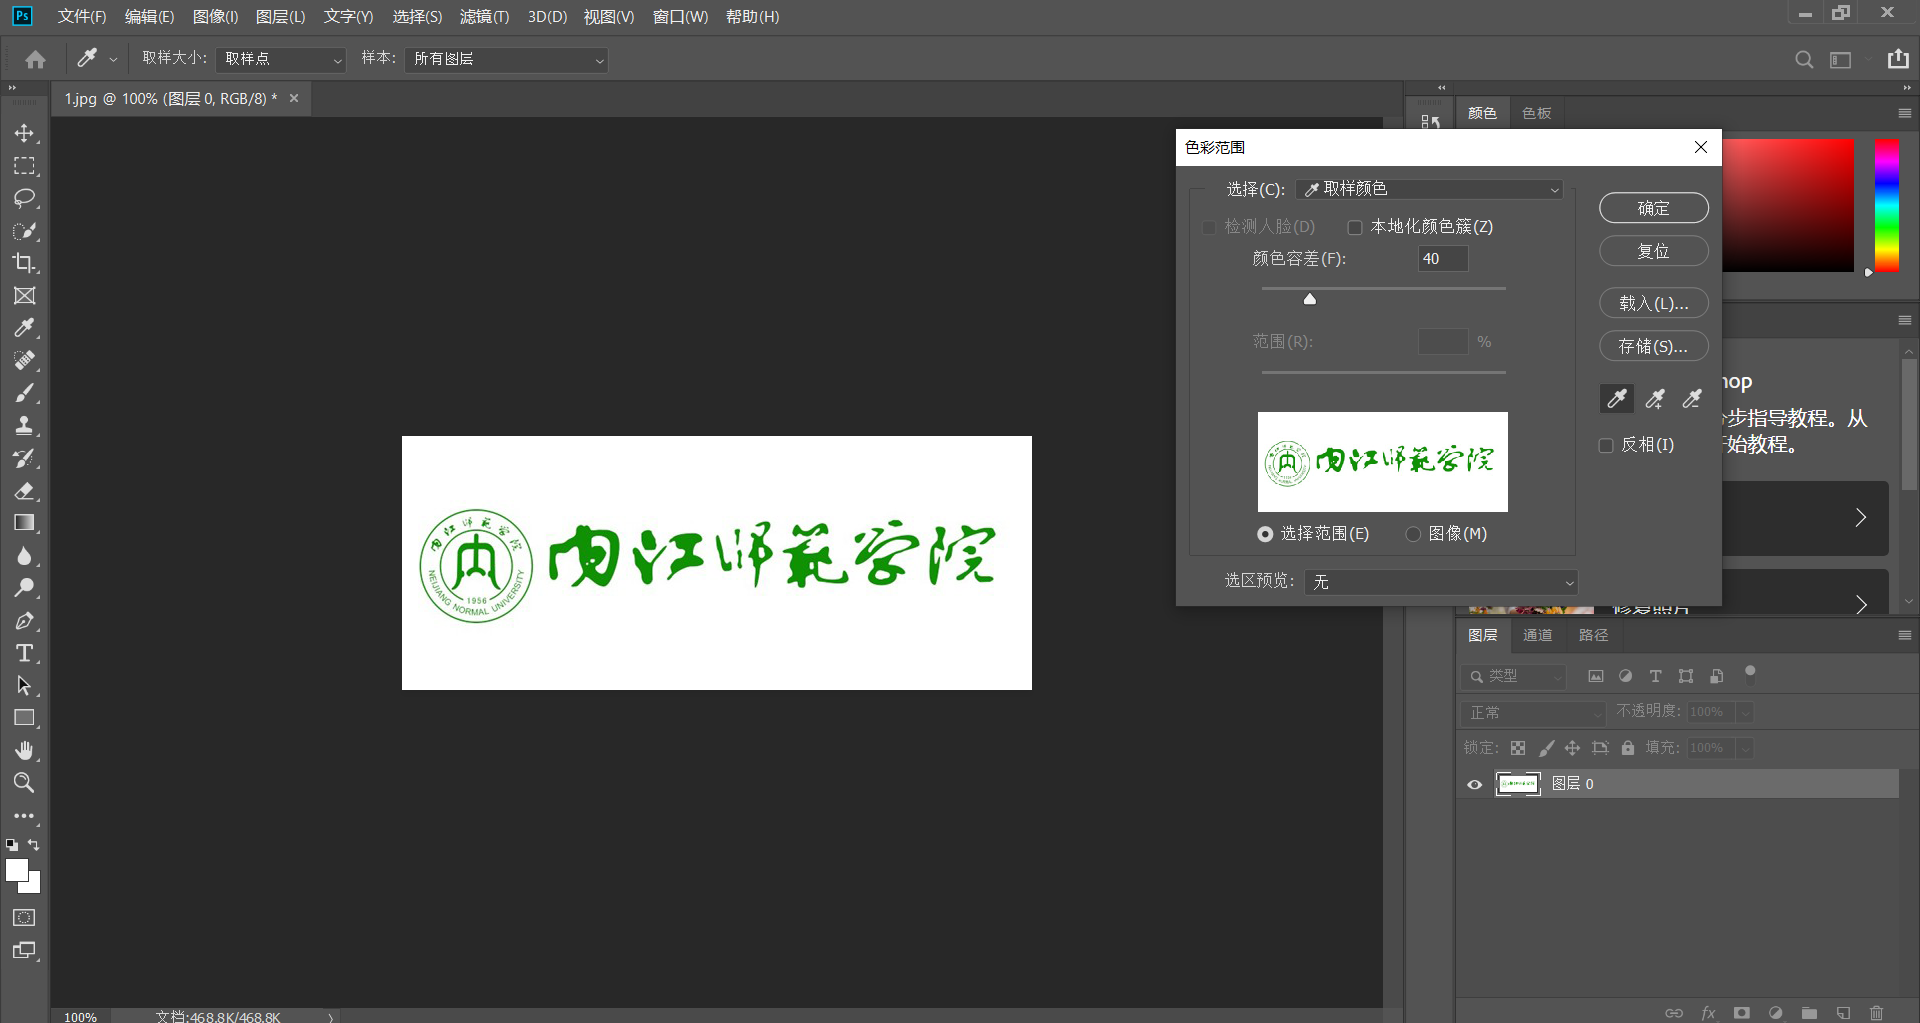Select the Eraser tool
Image resolution: width=1920 pixels, height=1023 pixels.
pos(24,490)
